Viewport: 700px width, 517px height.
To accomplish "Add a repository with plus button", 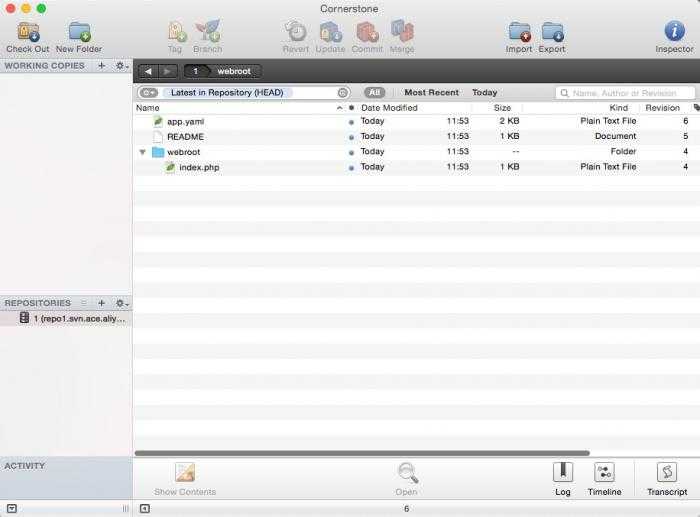I will tap(101, 303).
